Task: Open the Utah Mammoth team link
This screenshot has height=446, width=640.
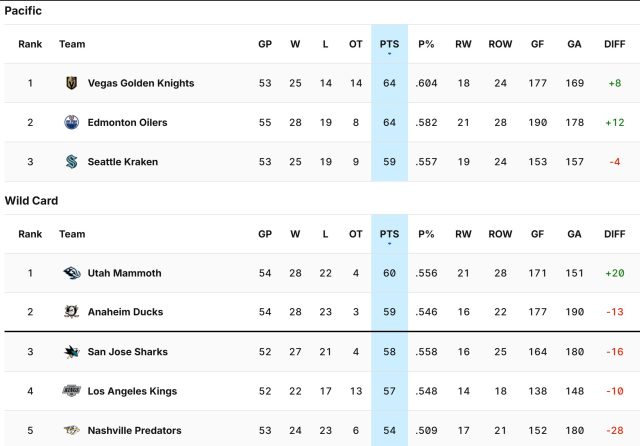Action: pyautogui.click(x=124, y=273)
